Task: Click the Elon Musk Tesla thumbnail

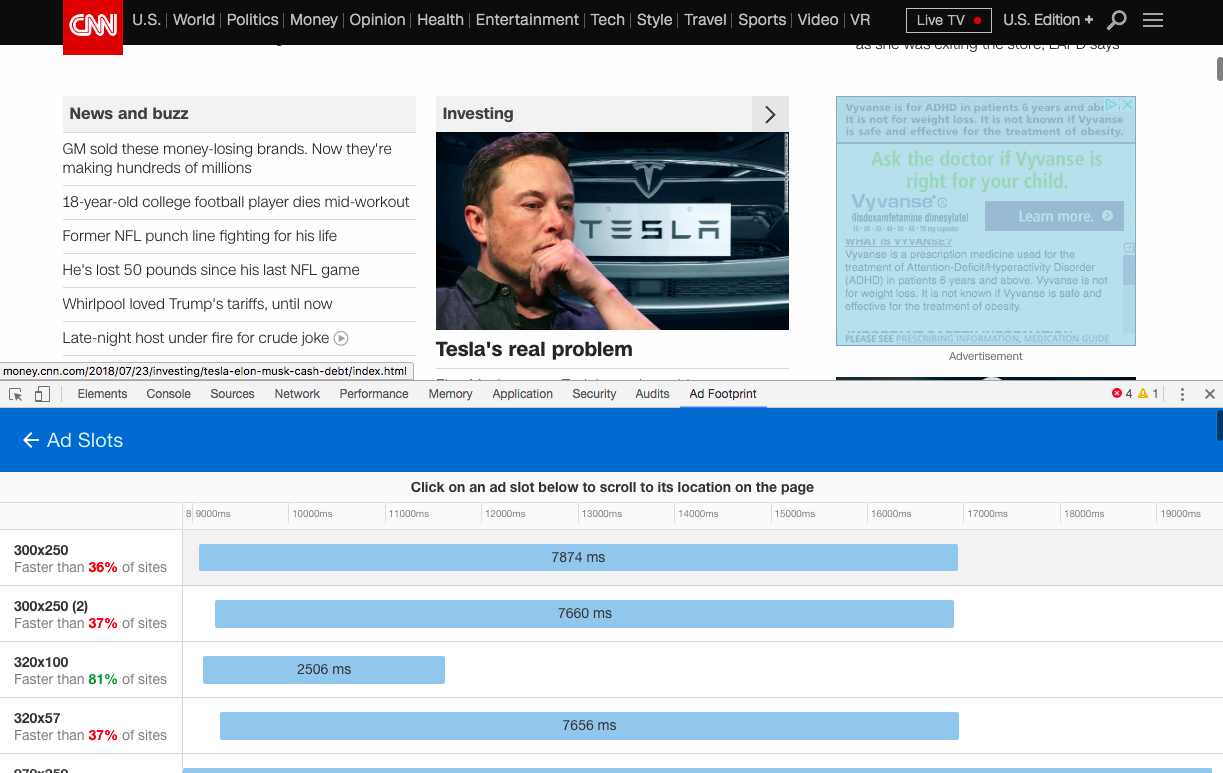Action: (612, 231)
